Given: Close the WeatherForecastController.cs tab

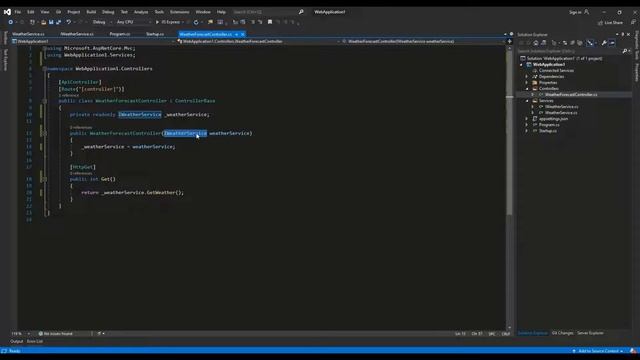Looking at the screenshot, I should (242, 34).
